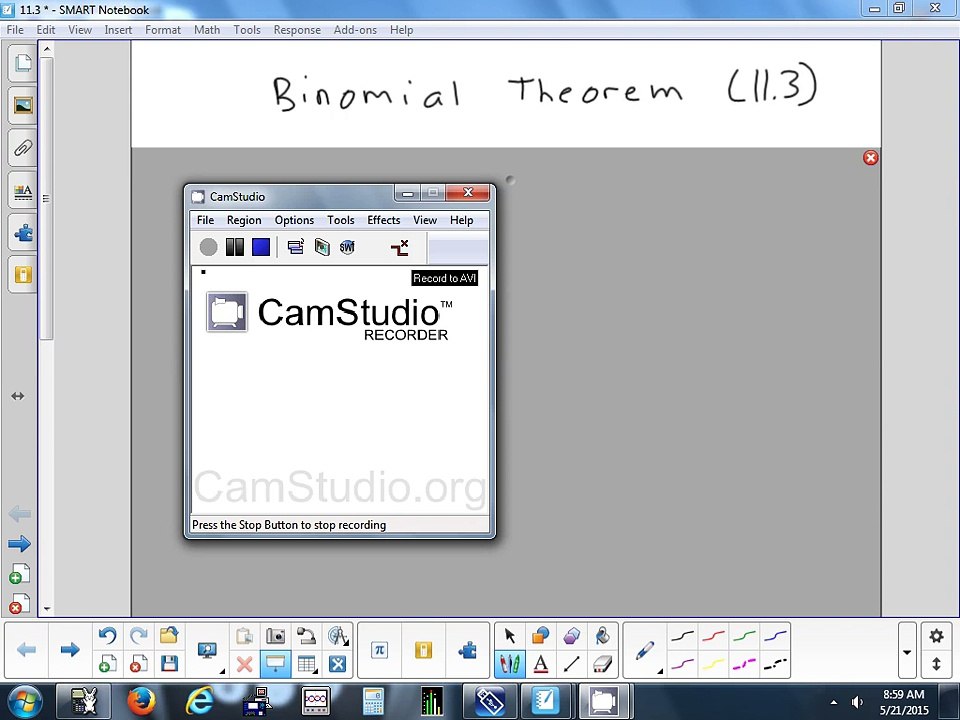Open the CamStudio Options menu

point(294,220)
